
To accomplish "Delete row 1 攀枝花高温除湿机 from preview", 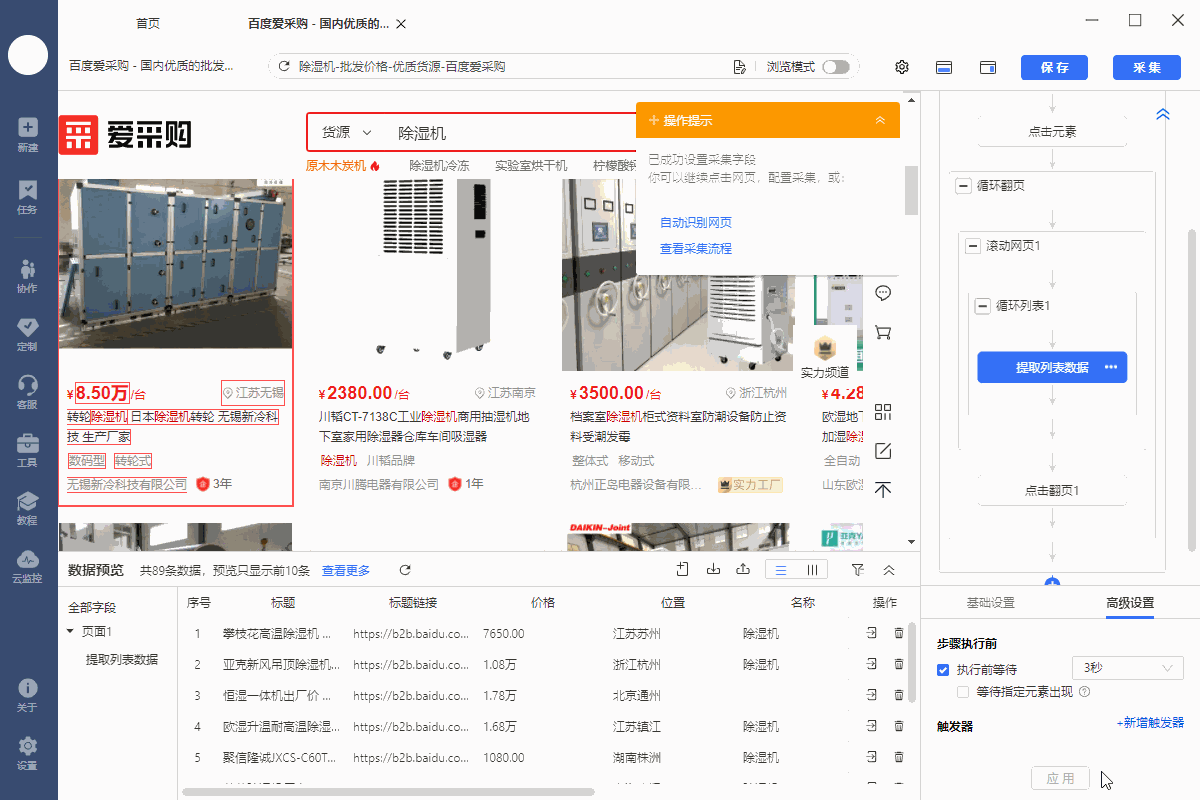I will pyautogui.click(x=899, y=633).
